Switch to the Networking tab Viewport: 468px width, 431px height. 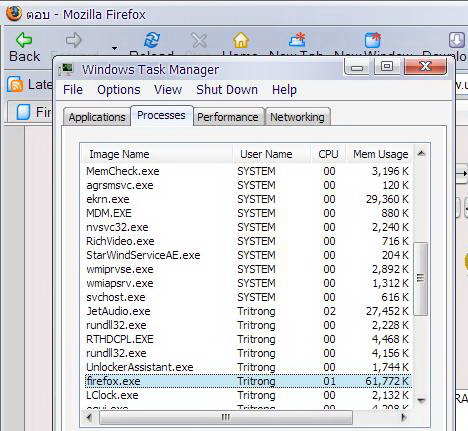click(x=297, y=117)
